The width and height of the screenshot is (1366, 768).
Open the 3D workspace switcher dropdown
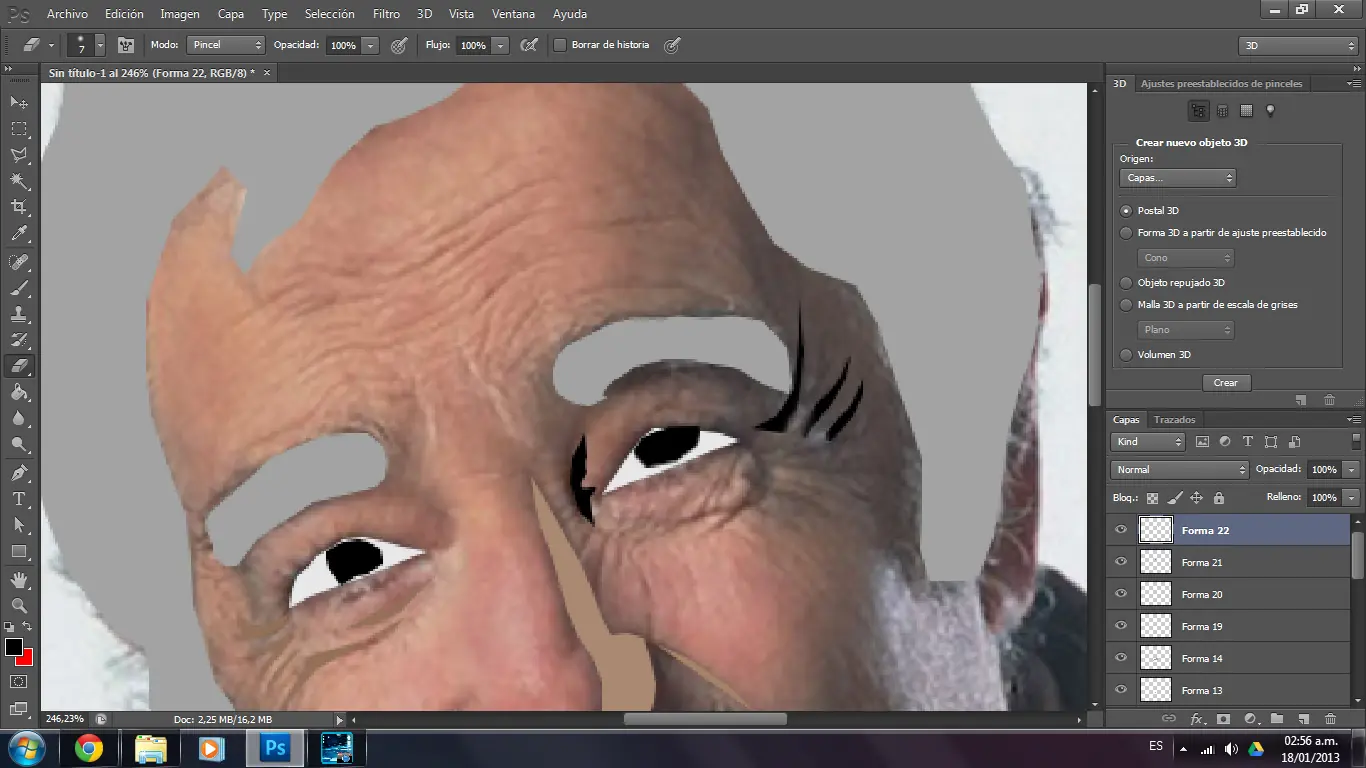coord(1298,46)
